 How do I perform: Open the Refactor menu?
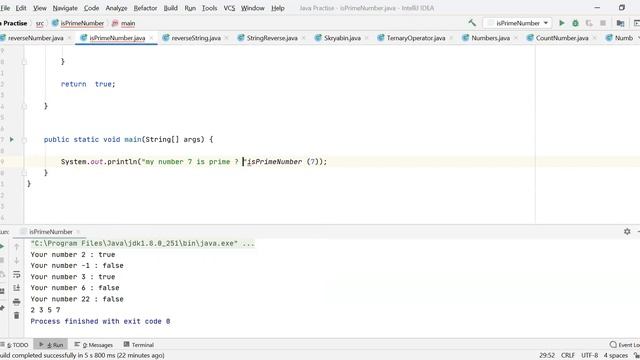145,8
